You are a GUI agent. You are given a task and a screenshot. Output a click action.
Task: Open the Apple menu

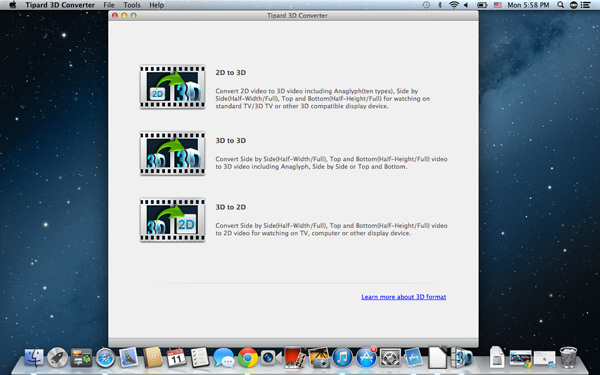pos(13,5)
